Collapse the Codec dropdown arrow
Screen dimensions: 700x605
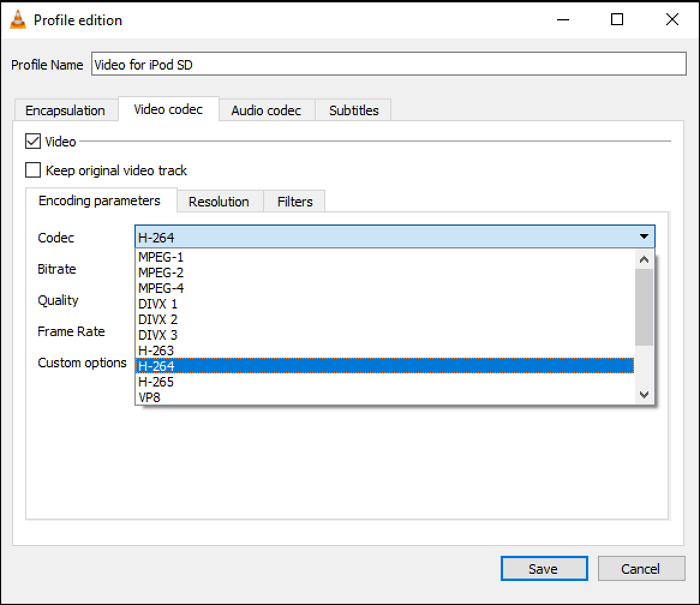point(644,237)
